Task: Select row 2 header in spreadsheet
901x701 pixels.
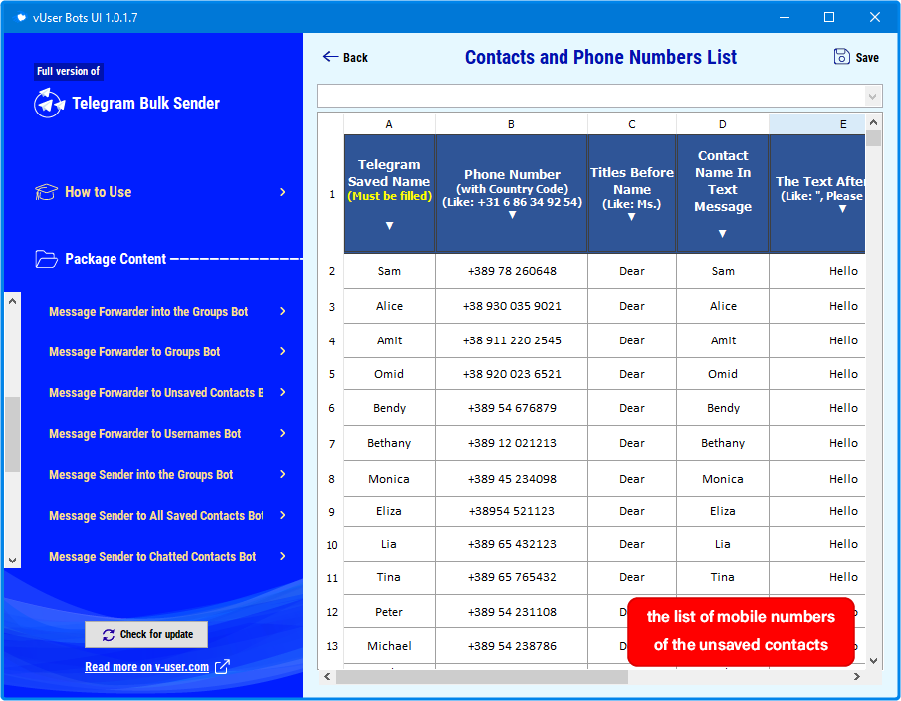Action: point(332,271)
